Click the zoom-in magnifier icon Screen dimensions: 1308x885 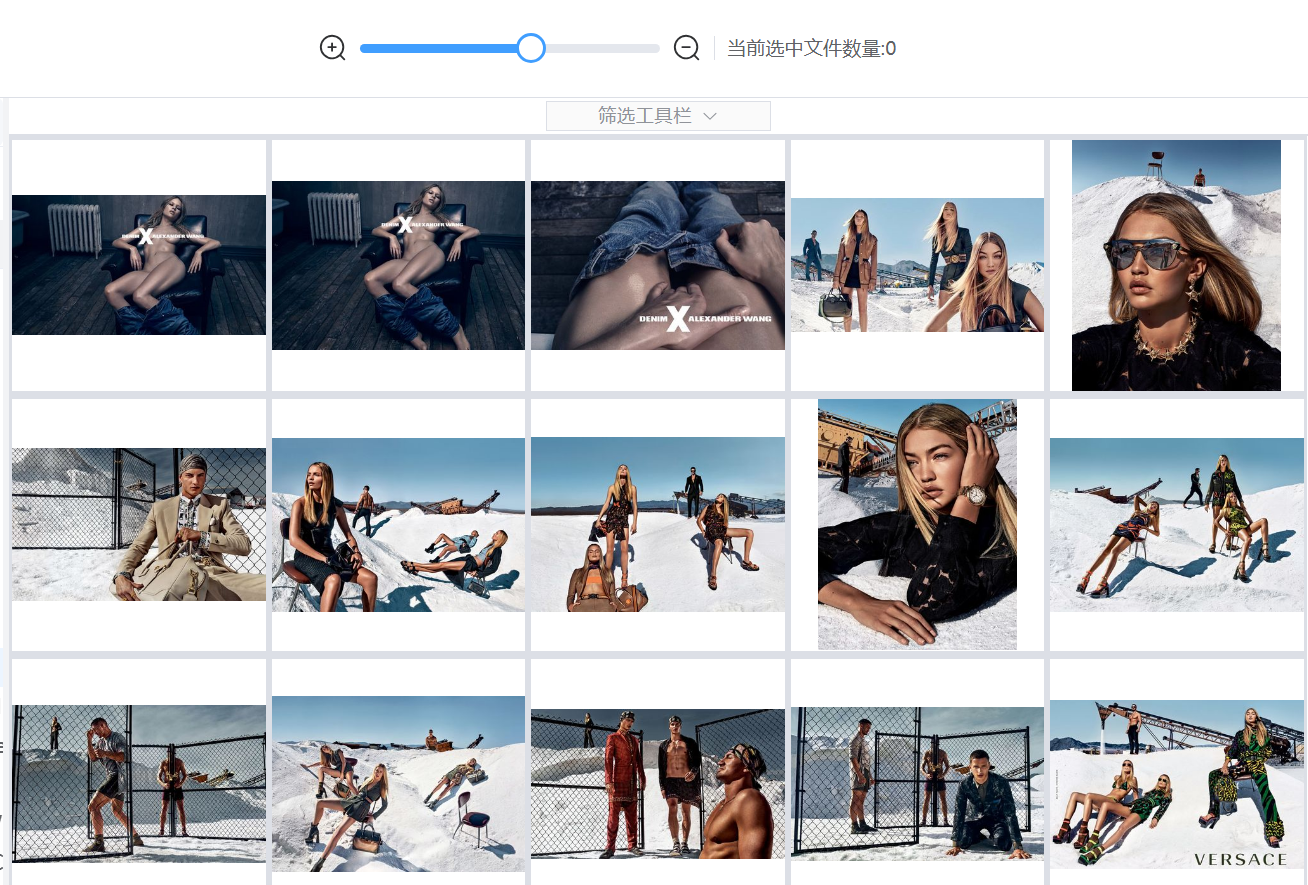coord(333,47)
